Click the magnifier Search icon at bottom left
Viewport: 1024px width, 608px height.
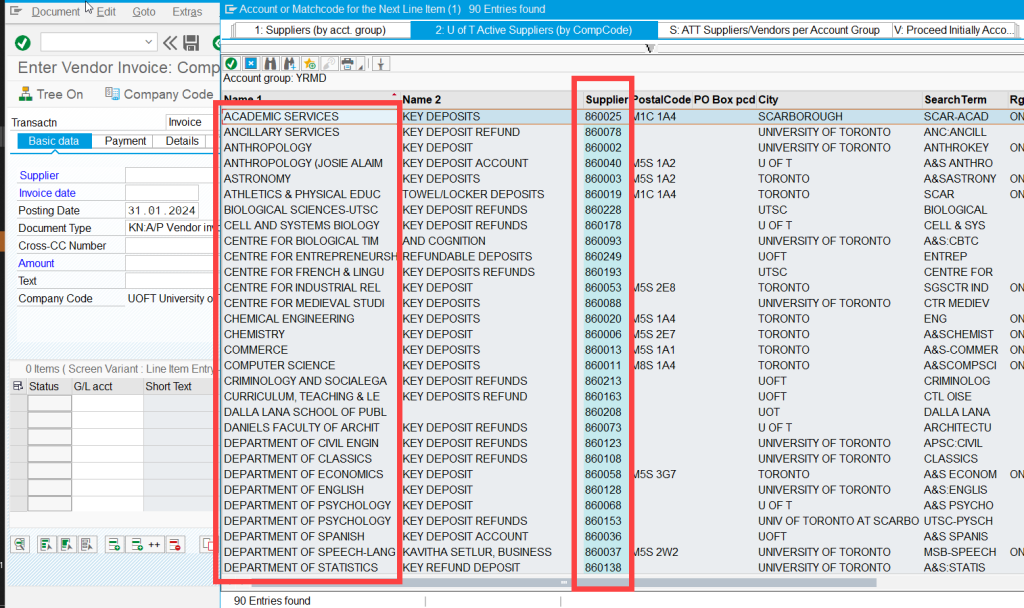point(20,545)
